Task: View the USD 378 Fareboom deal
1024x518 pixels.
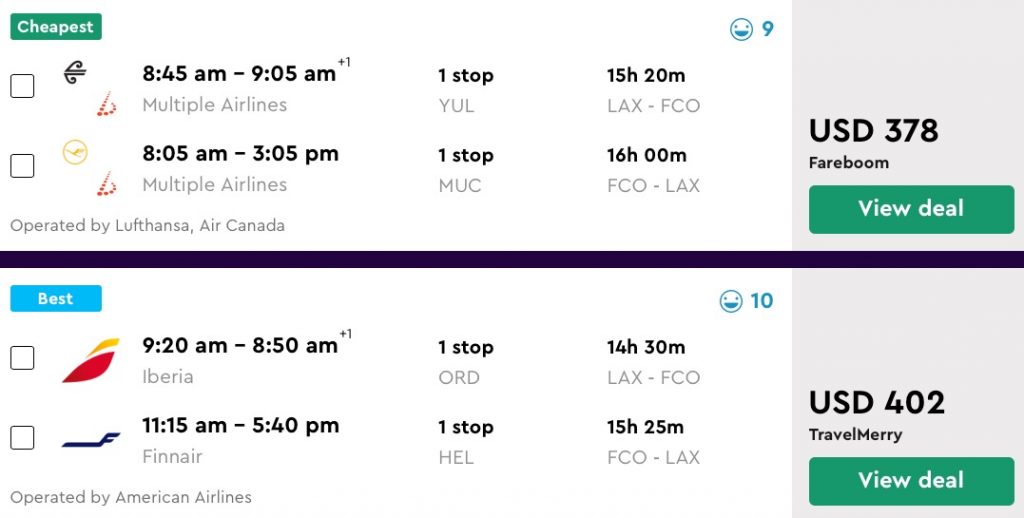Action: [x=911, y=209]
